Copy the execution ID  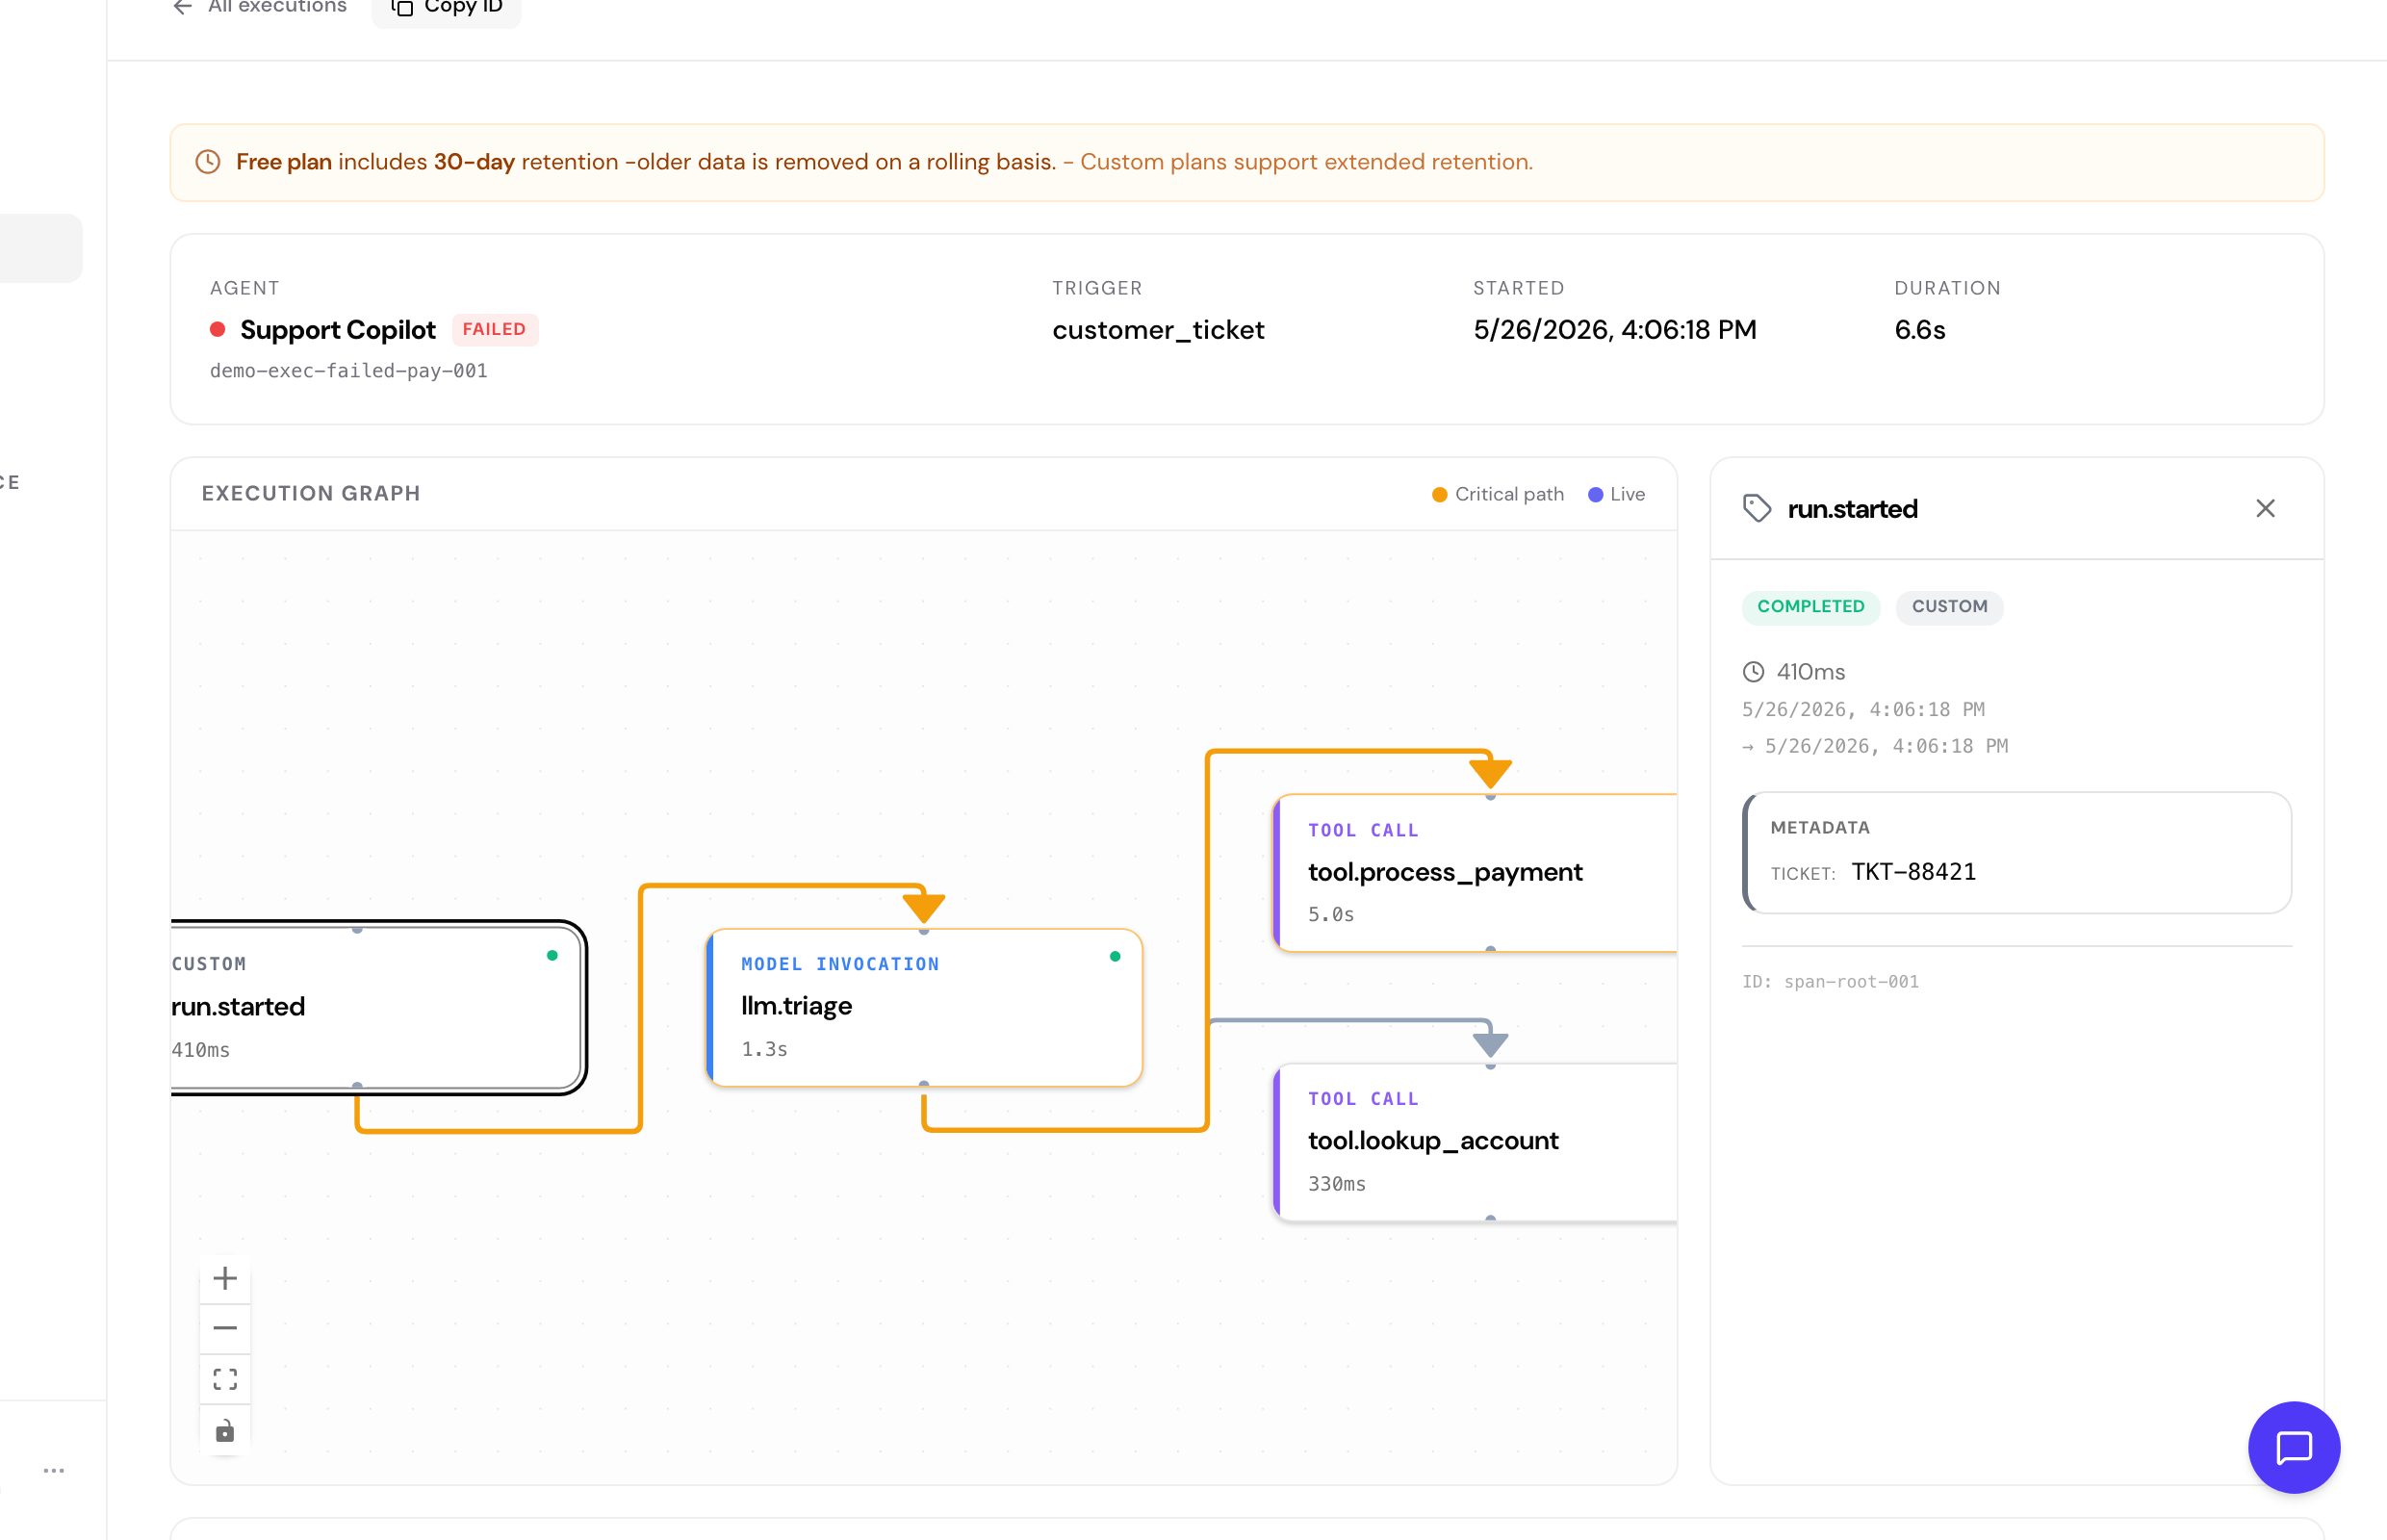point(447,8)
